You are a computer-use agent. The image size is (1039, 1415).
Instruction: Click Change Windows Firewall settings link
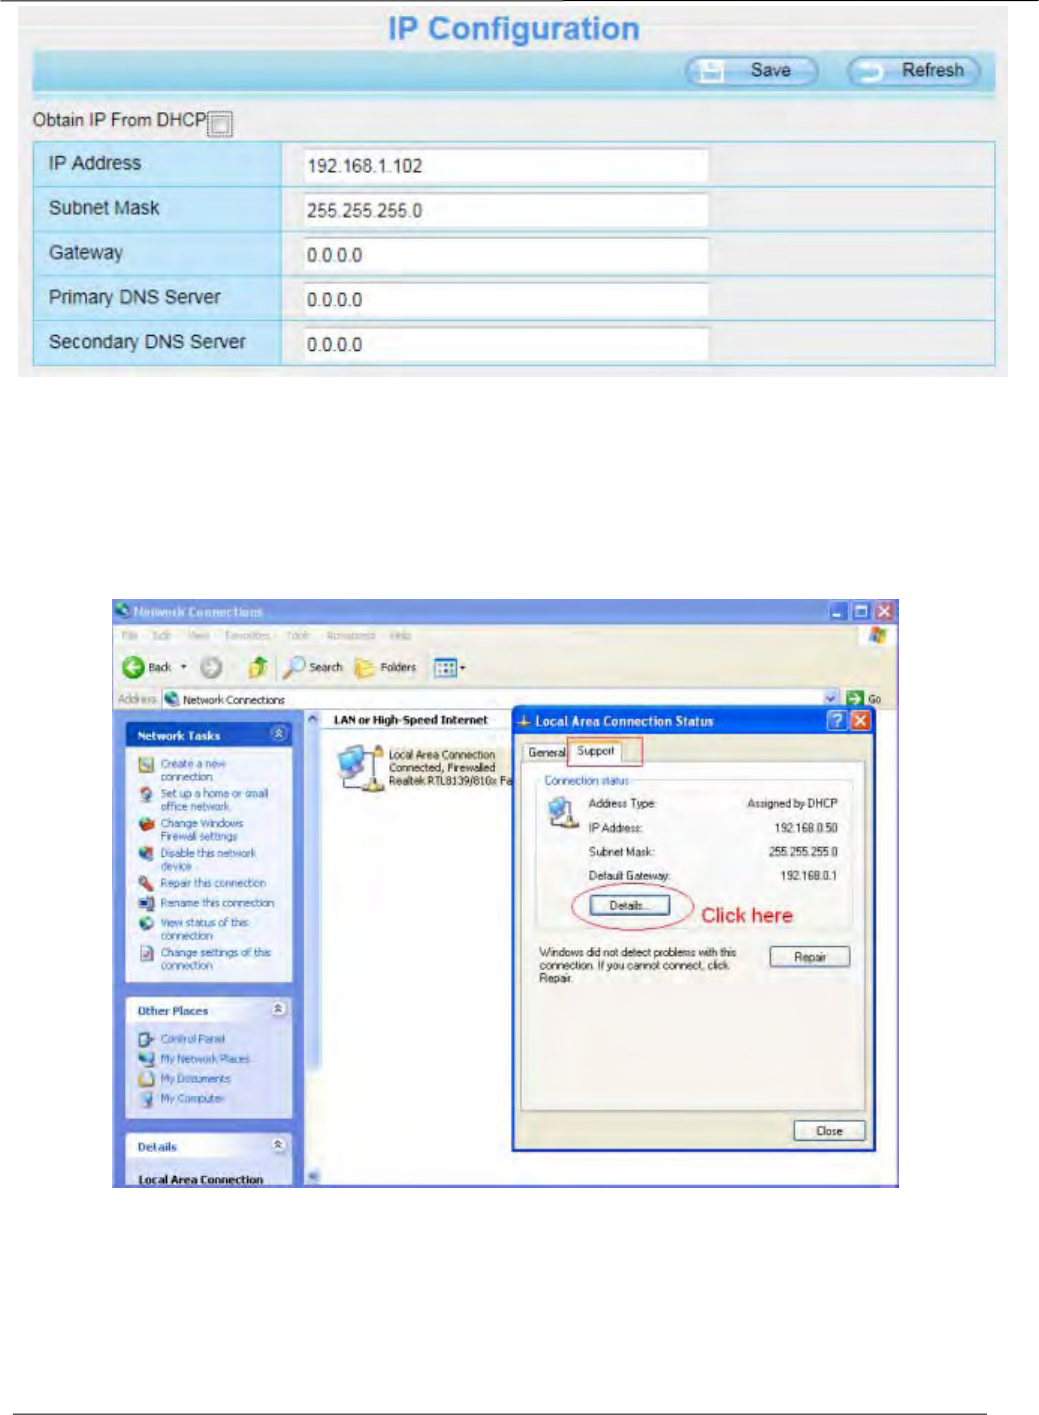click(201, 830)
